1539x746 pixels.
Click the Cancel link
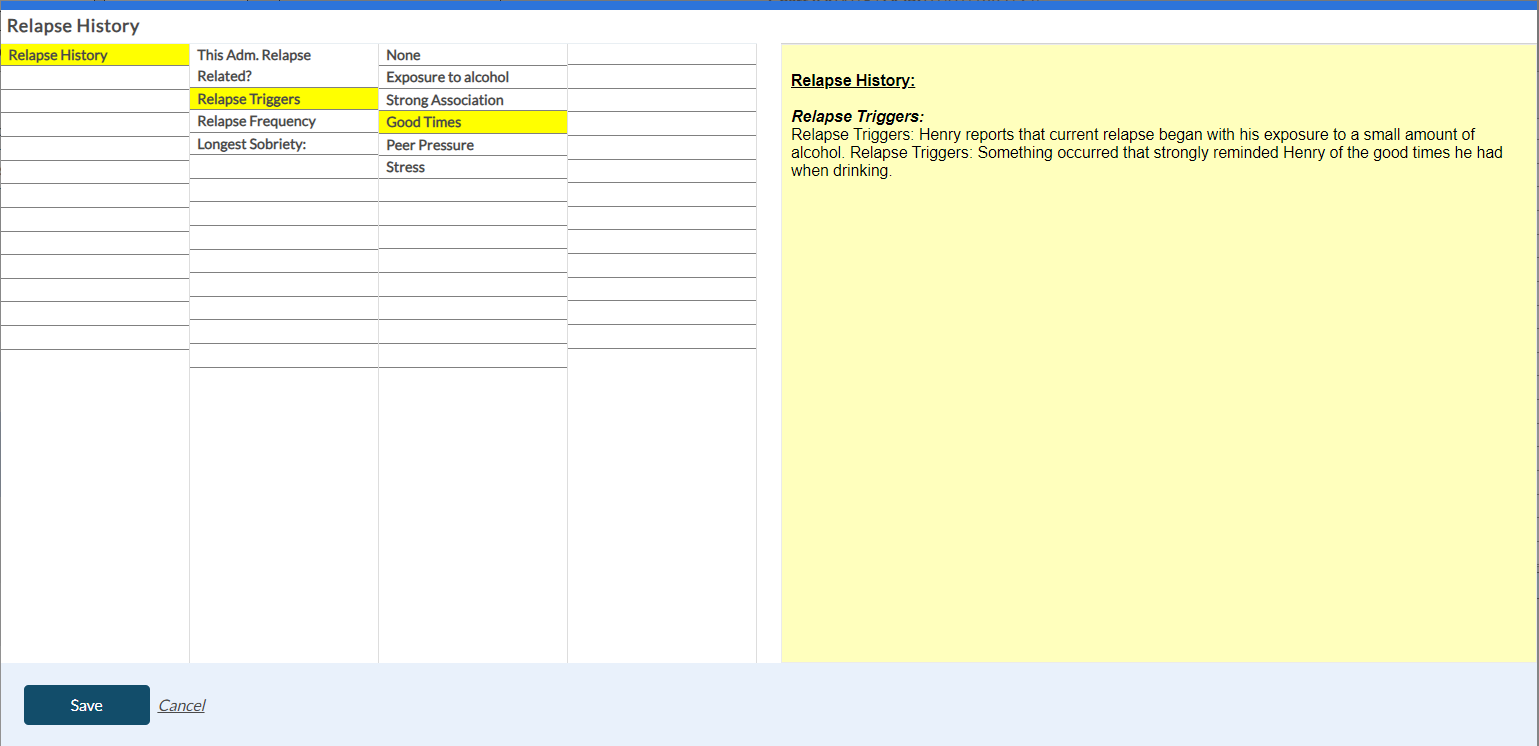(x=181, y=705)
